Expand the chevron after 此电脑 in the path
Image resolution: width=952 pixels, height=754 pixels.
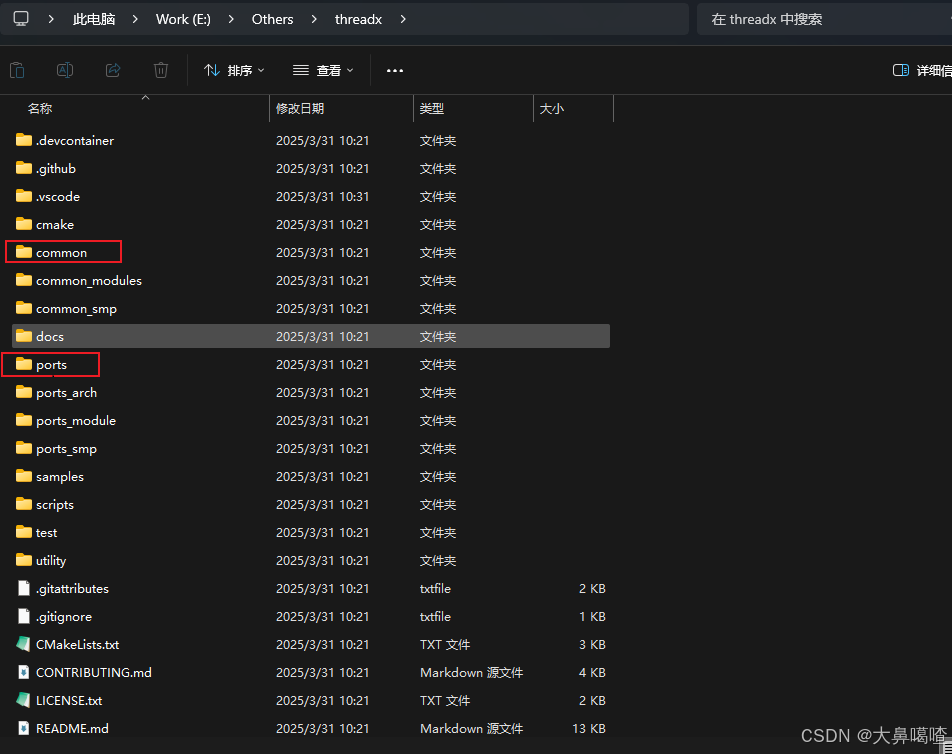point(135,19)
